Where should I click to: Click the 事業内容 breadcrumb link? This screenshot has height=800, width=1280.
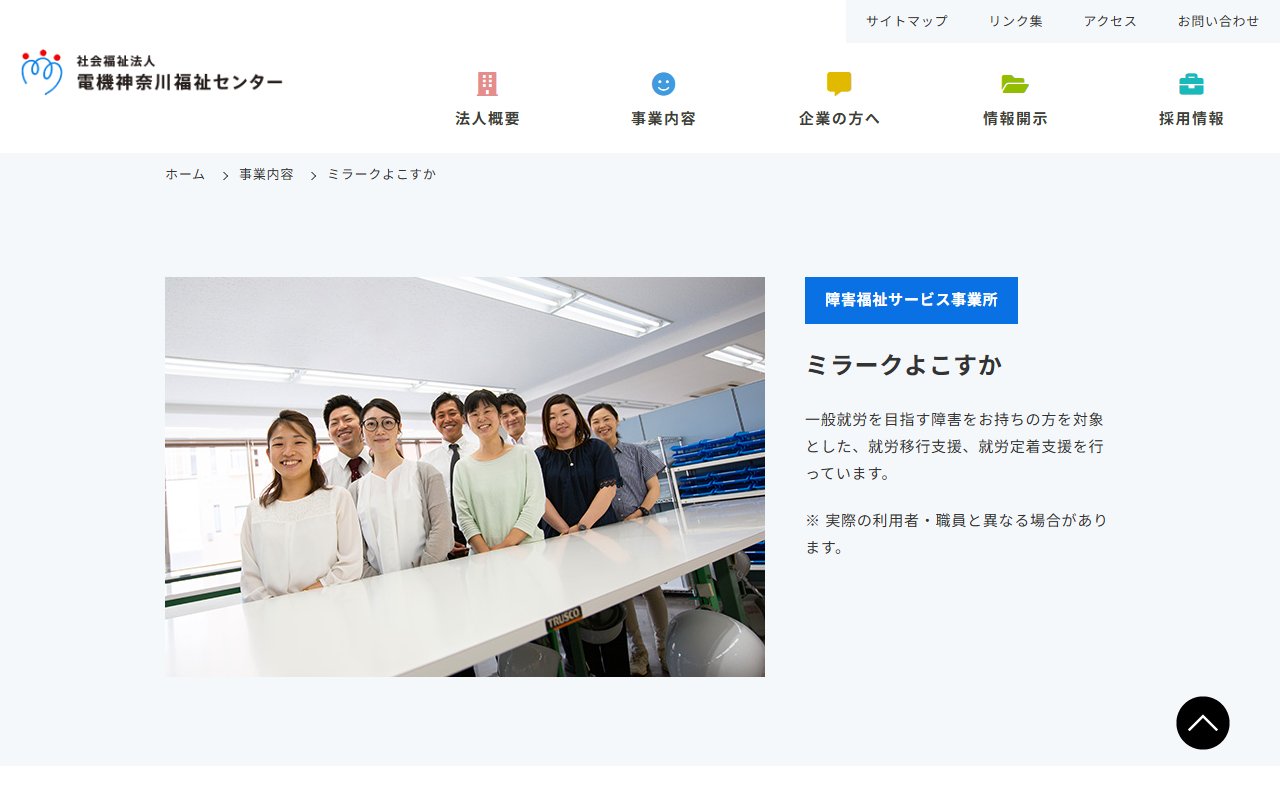pyautogui.click(x=267, y=174)
